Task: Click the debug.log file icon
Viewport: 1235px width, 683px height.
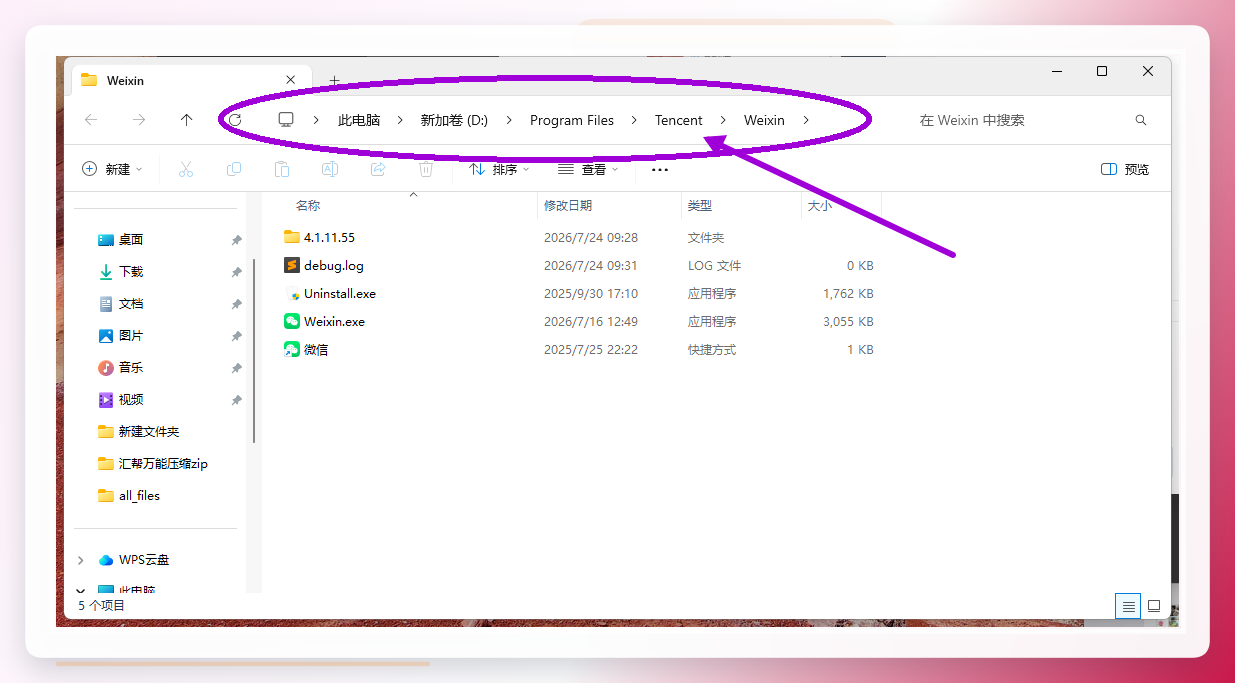Action: [x=292, y=266]
